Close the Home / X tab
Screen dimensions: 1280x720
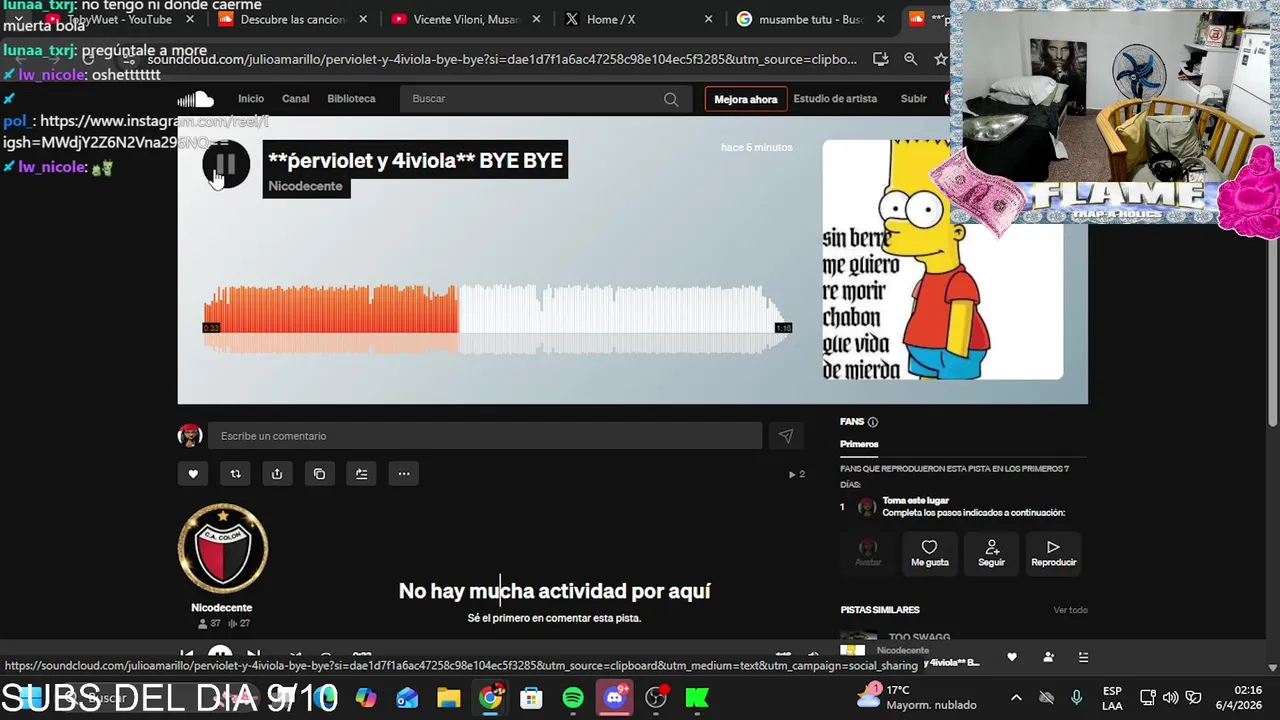click(x=709, y=19)
